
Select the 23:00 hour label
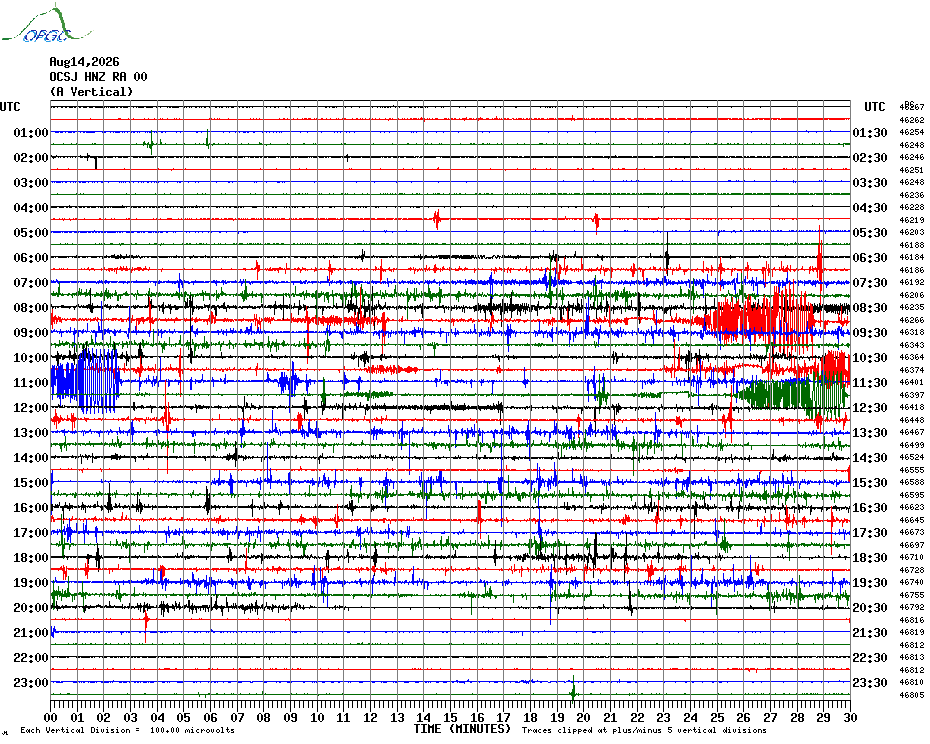tap(31, 683)
